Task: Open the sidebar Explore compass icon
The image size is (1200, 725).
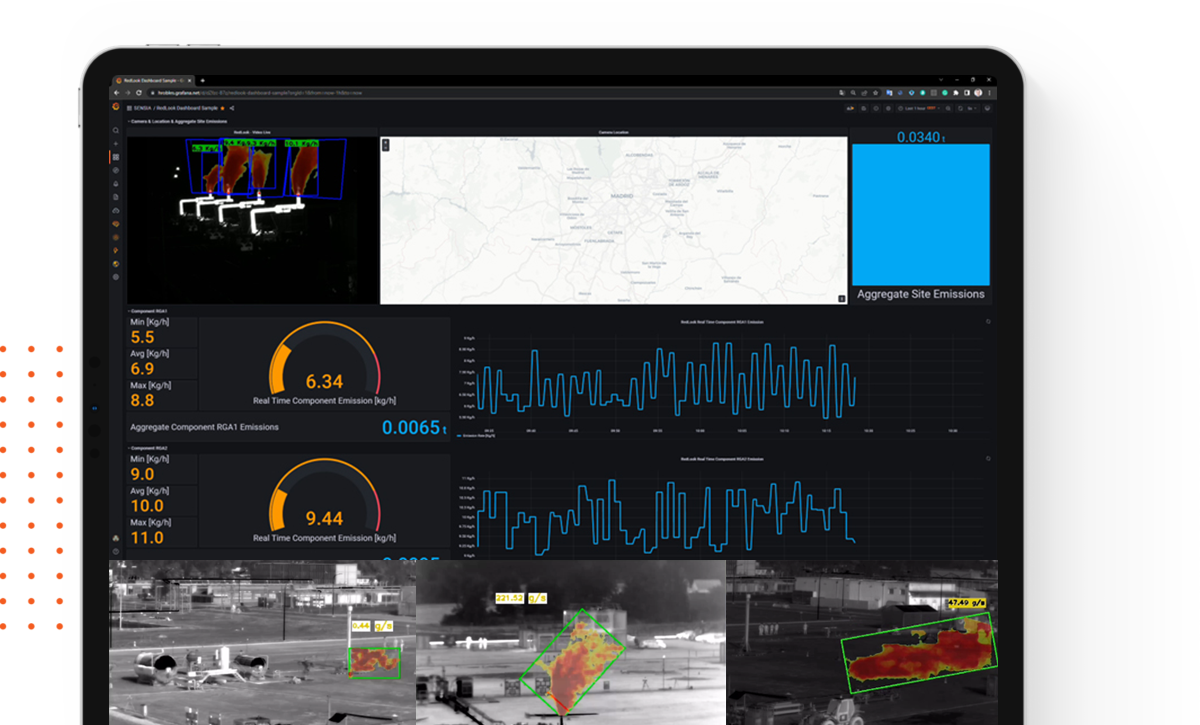Action: click(x=116, y=170)
